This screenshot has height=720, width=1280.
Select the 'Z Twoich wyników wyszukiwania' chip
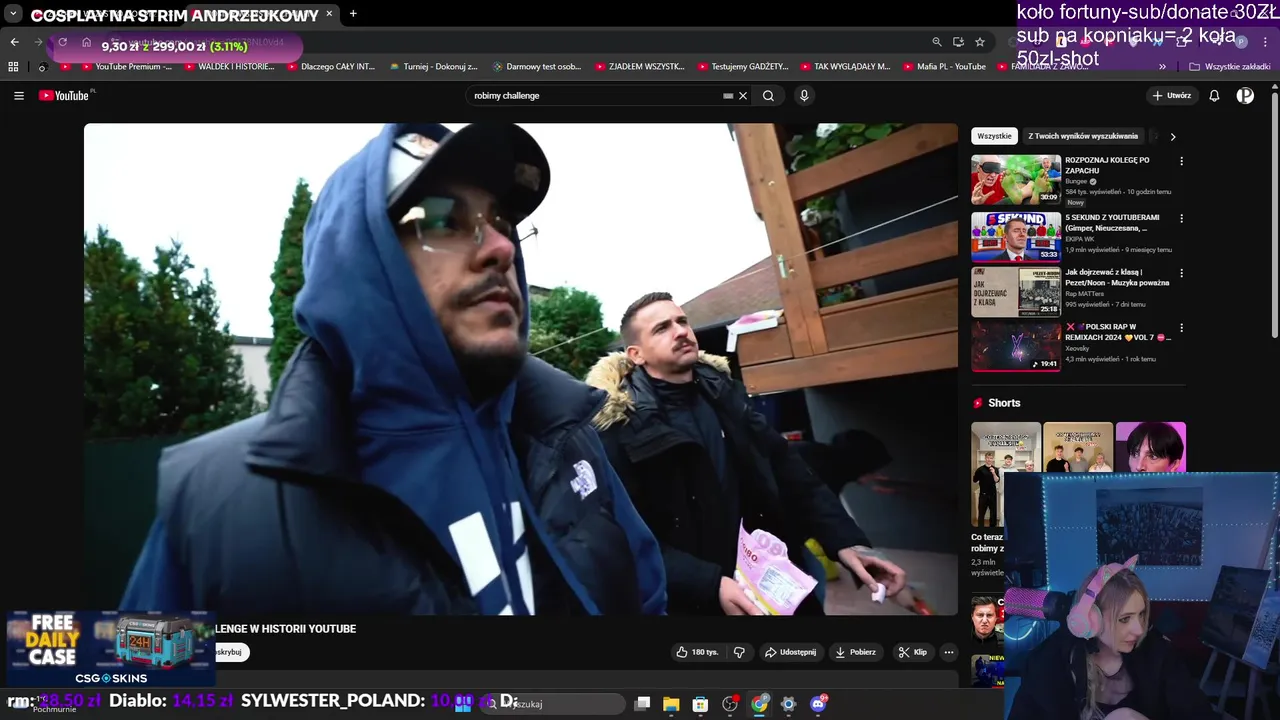point(1083,136)
